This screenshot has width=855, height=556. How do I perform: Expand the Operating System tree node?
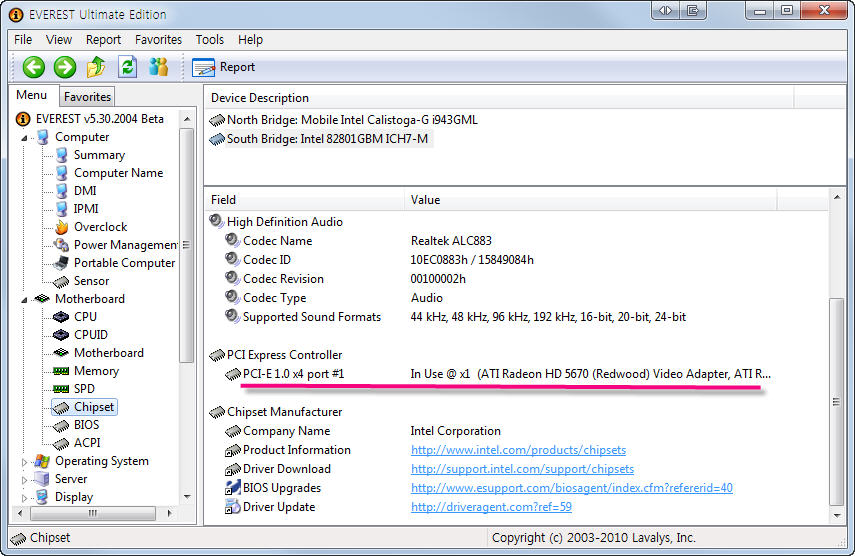click(24, 462)
